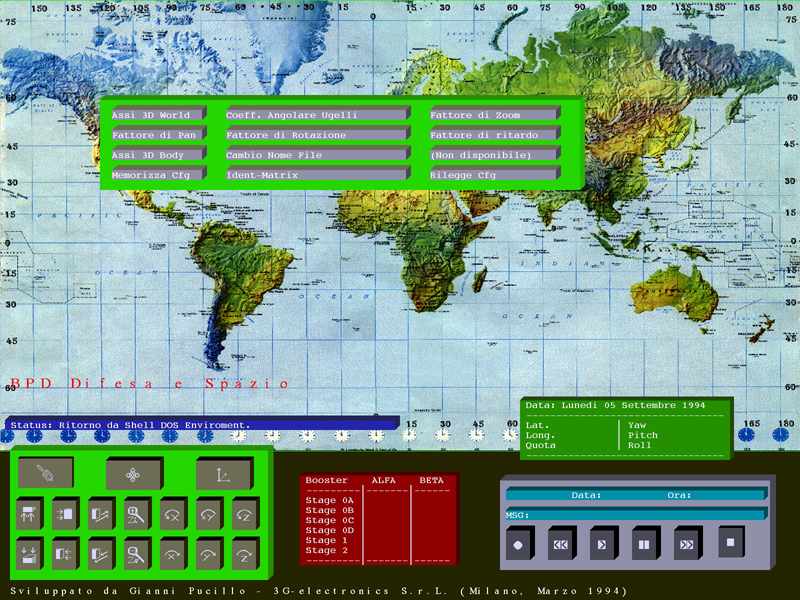This screenshot has width=800, height=600.
Task: Click the 'Pitch' label
Action: (x=643, y=435)
